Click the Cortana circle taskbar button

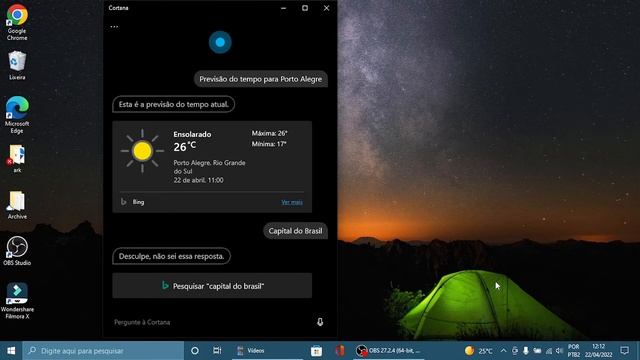click(195, 351)
